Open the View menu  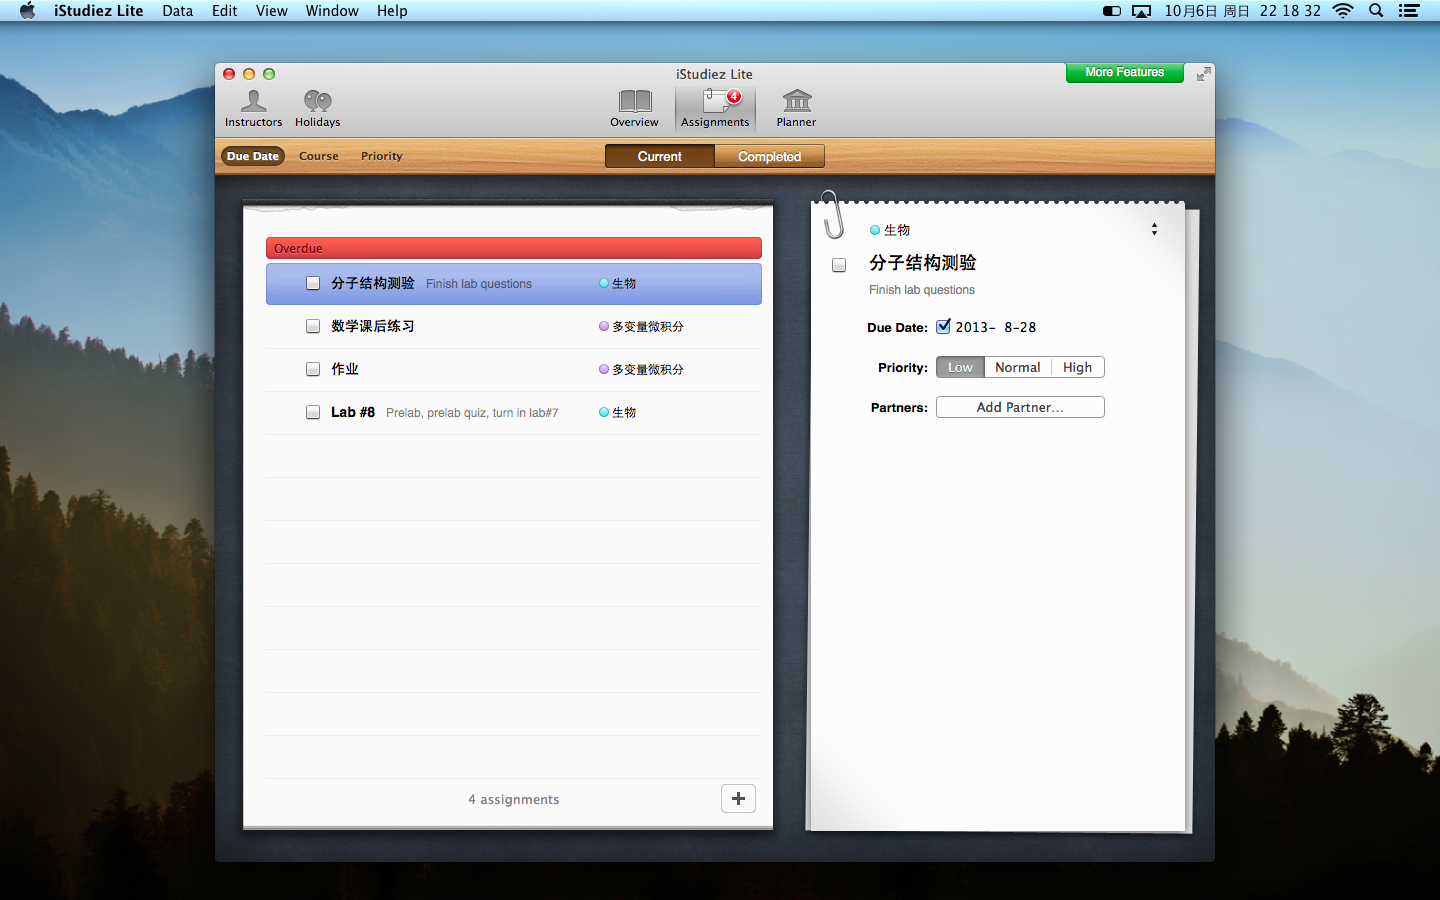tap(271, 11)
